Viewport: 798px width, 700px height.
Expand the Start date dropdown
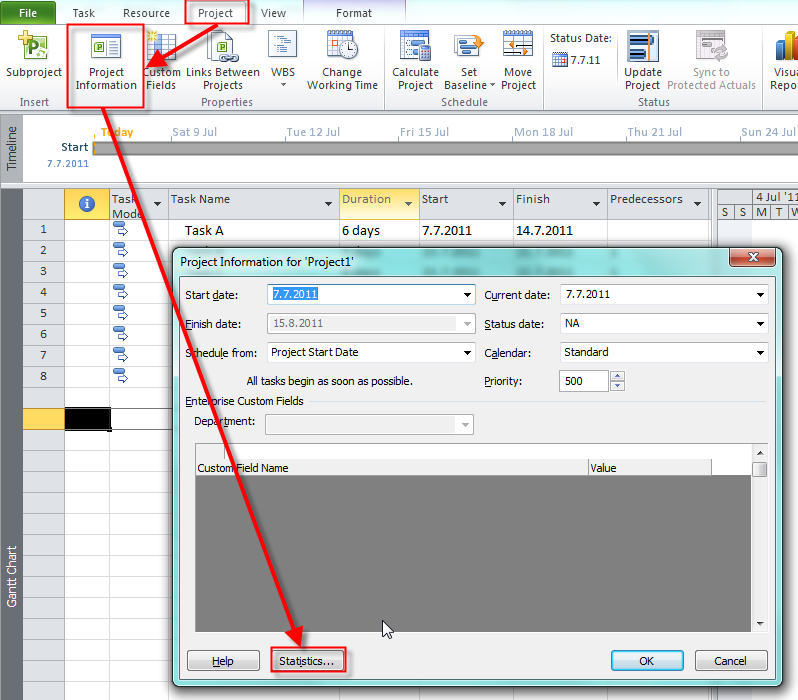pos(467,295)
